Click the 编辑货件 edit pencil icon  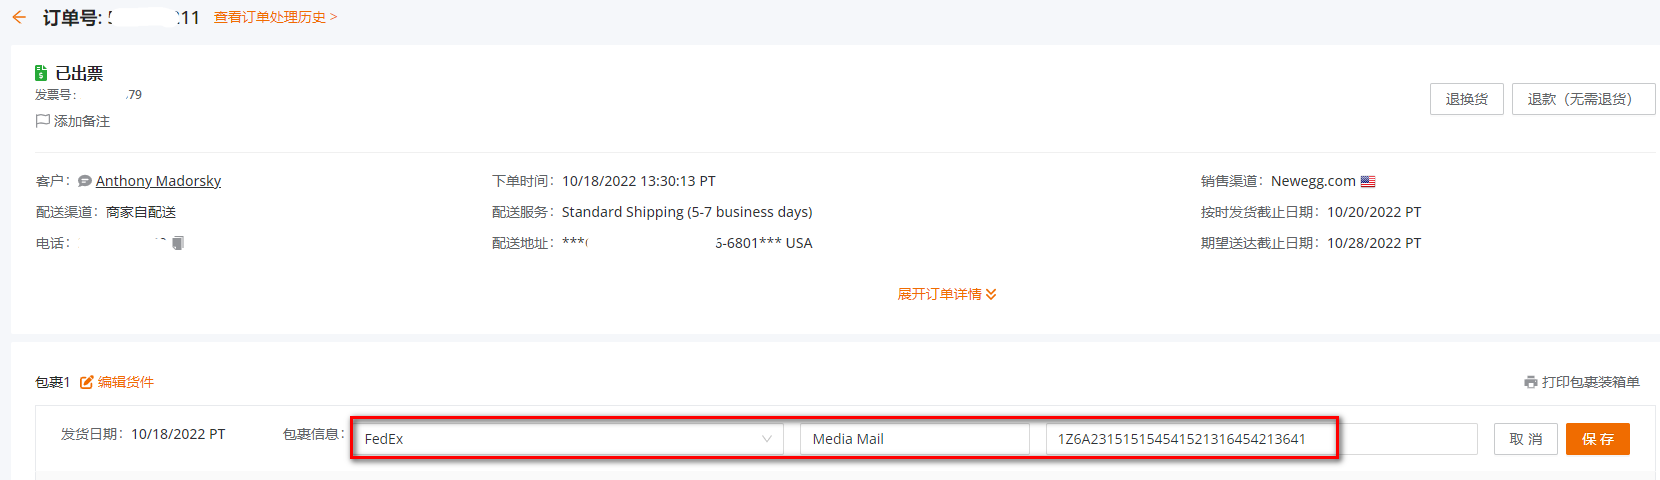coord(87,382)
